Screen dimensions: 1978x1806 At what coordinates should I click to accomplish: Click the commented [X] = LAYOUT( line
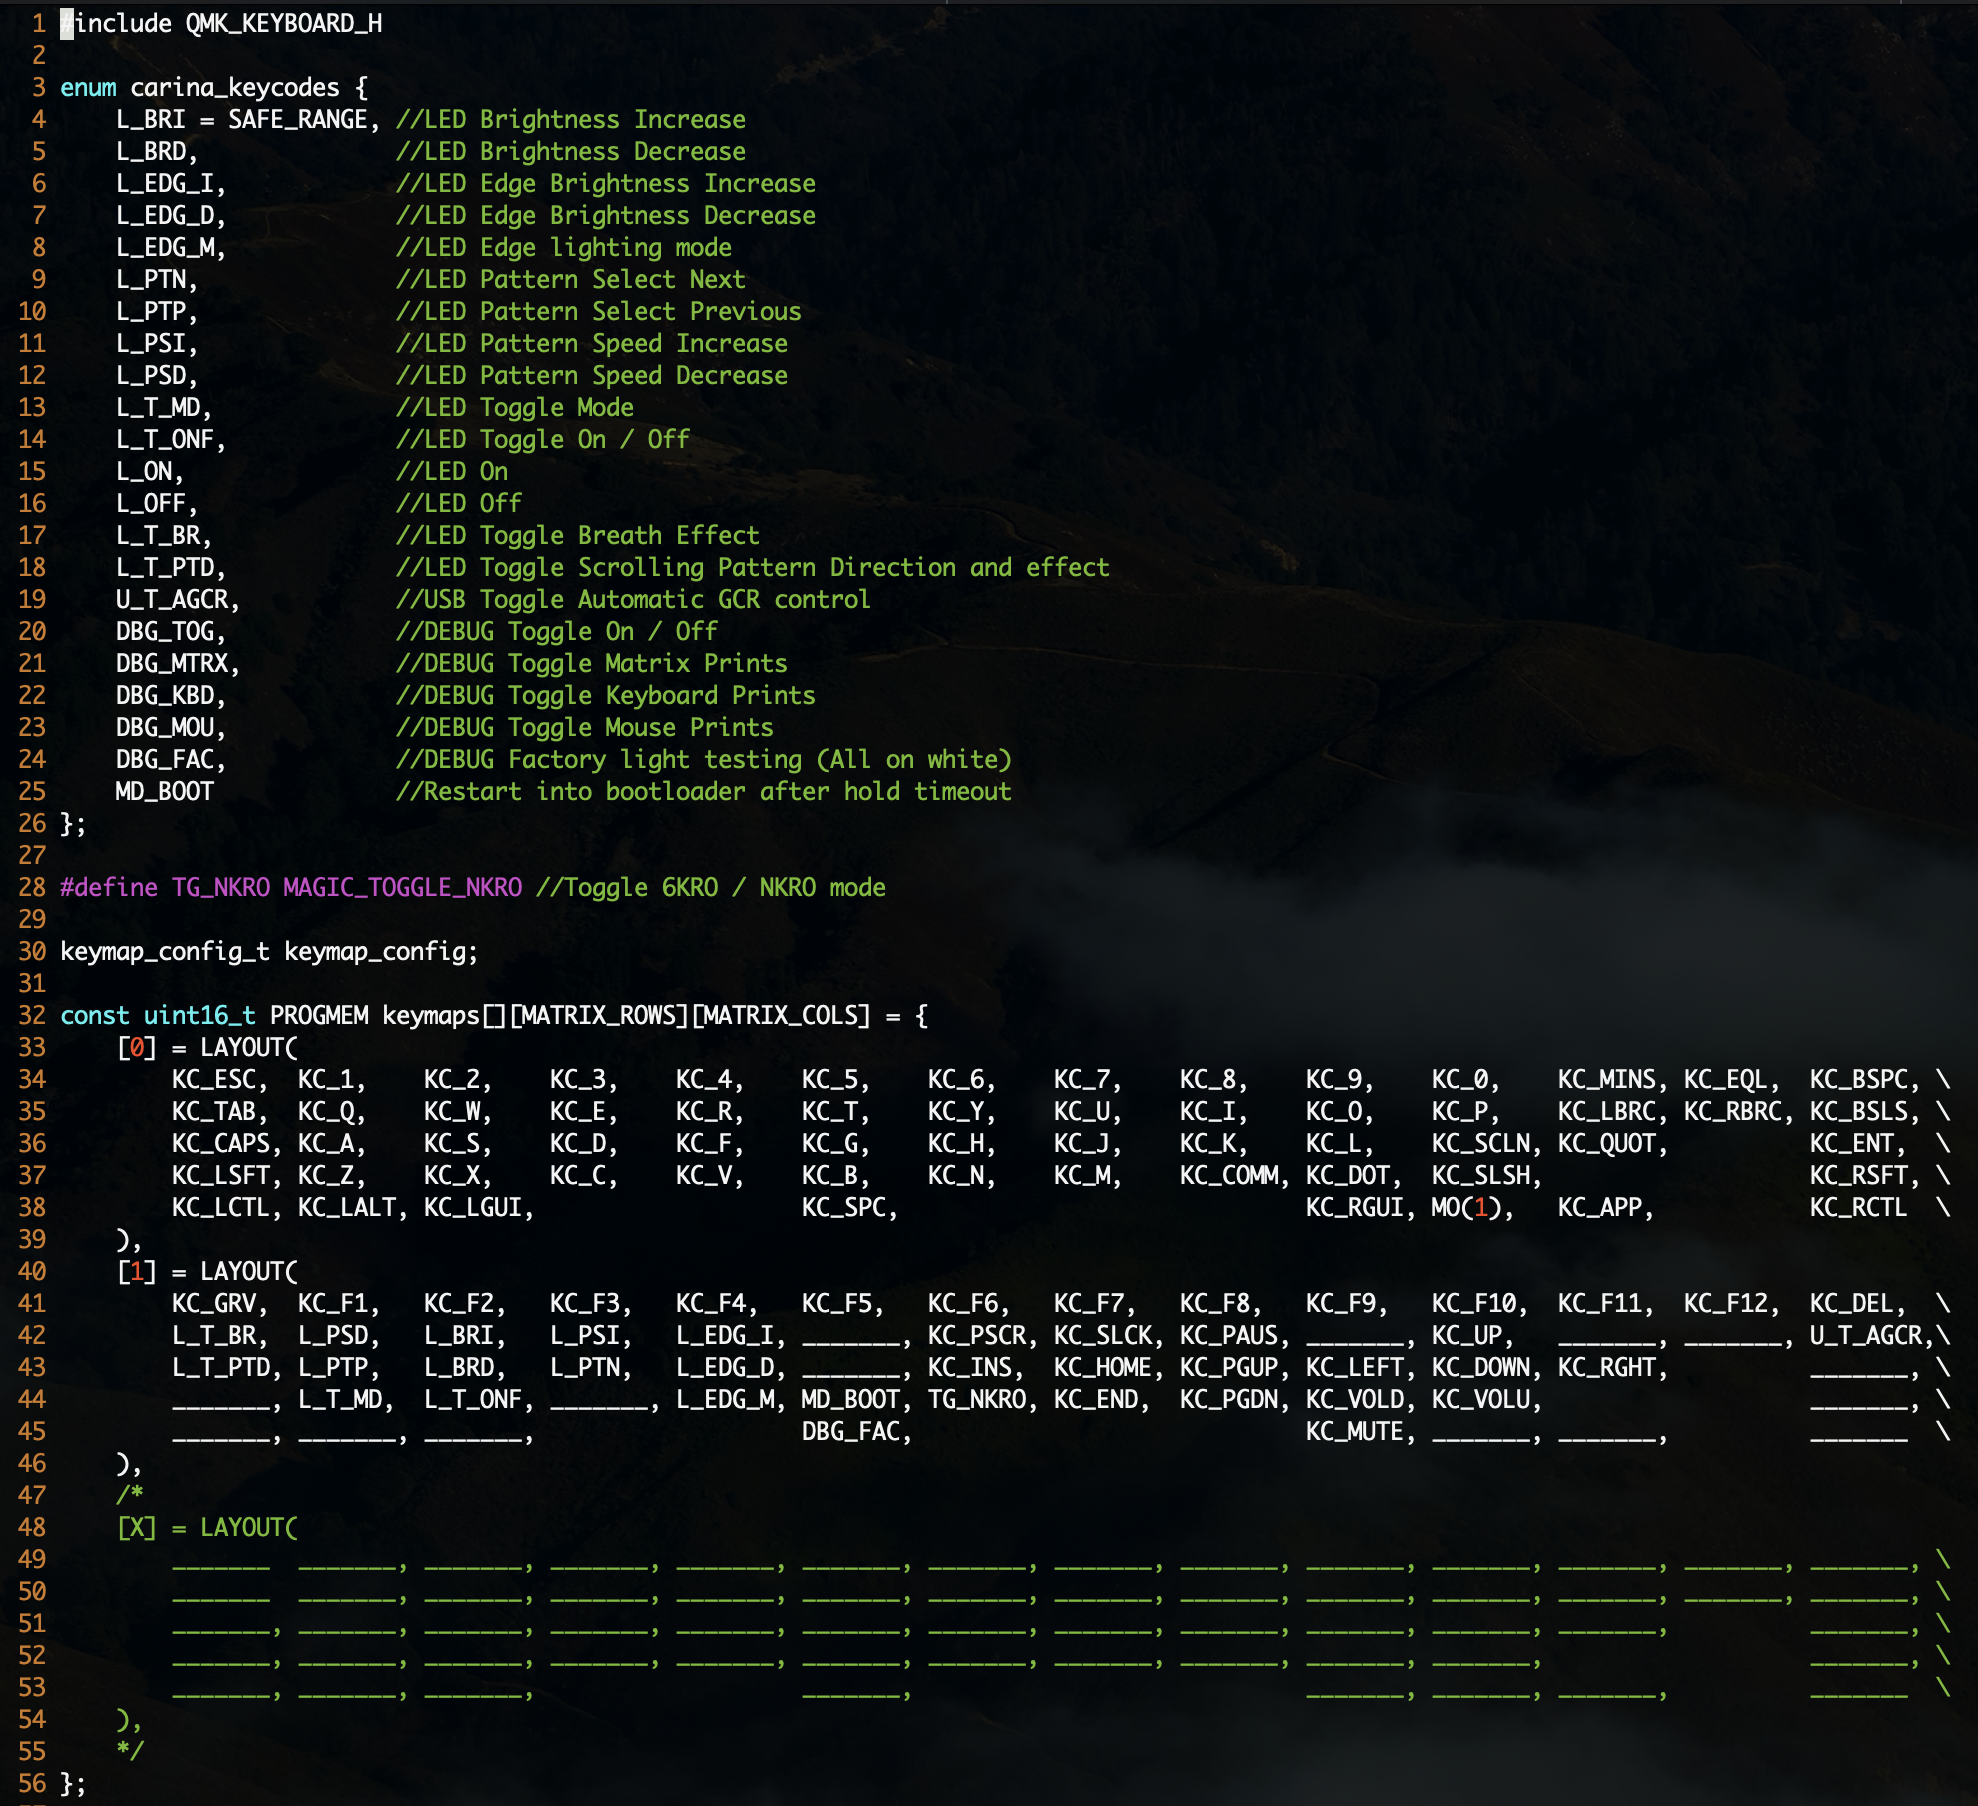[x=207, y=1527]
